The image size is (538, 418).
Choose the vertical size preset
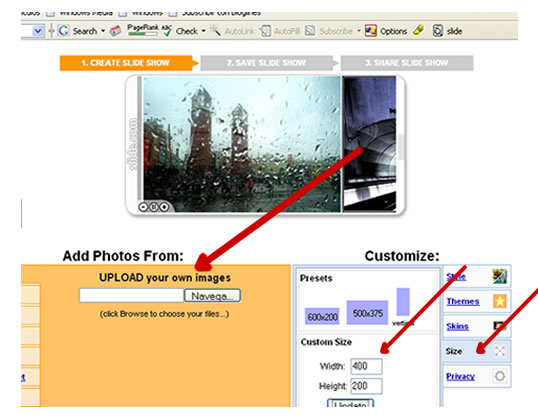(x=403, y=302)
